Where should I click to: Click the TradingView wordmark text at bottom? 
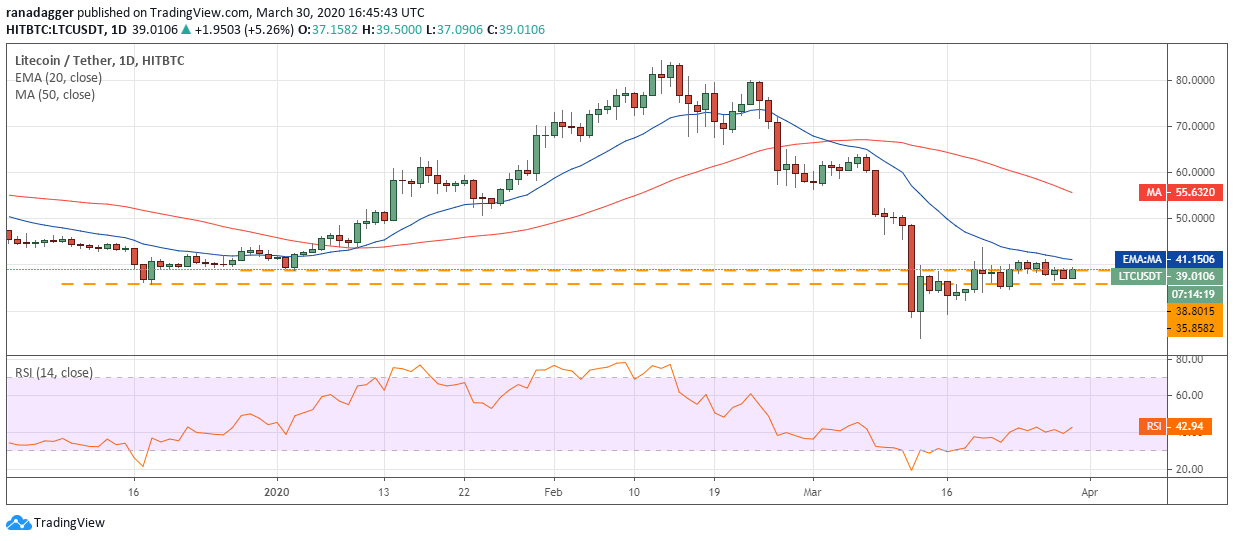click(x=69, y=523)
